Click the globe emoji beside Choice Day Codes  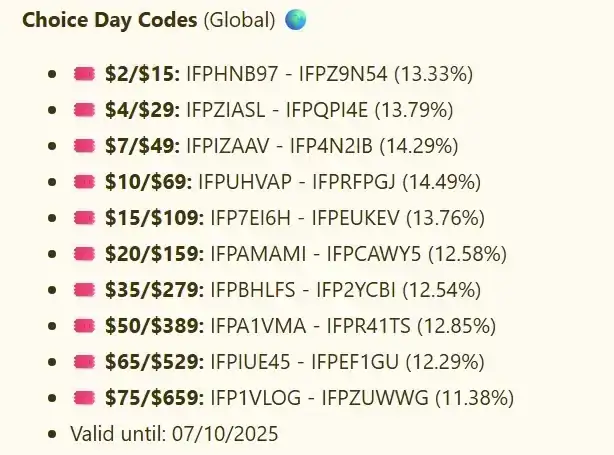click(296, 20)
